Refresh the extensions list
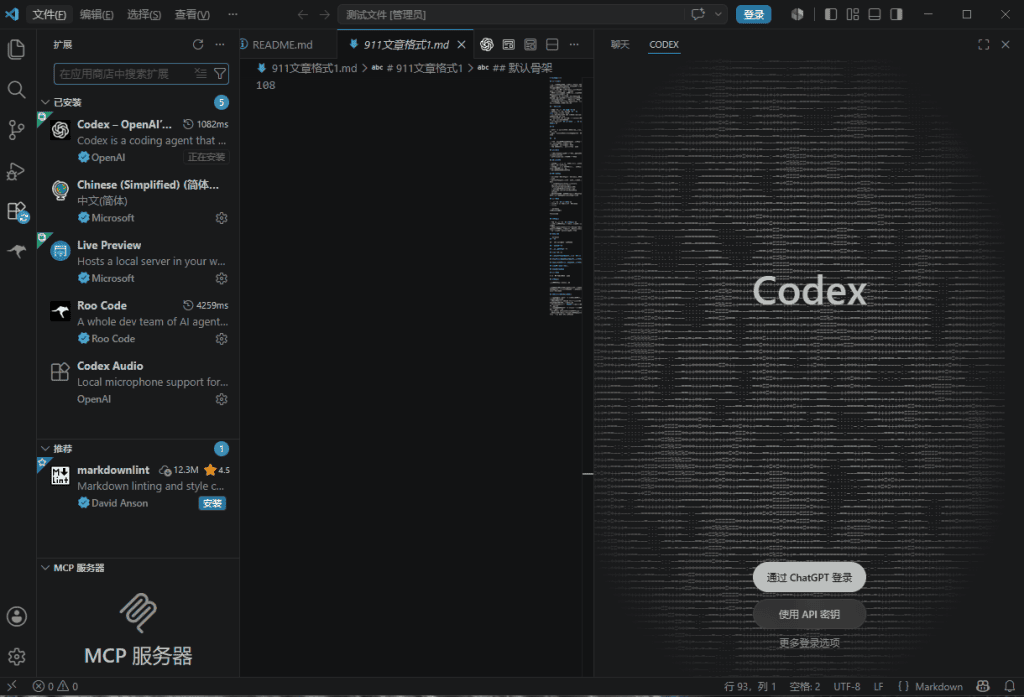The width and height of the screenshot is (1024, 697). click(x=198, y=44)
